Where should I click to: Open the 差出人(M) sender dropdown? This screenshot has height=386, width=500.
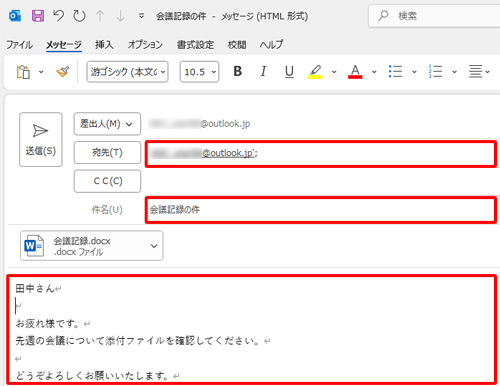[x=107, y=124]
